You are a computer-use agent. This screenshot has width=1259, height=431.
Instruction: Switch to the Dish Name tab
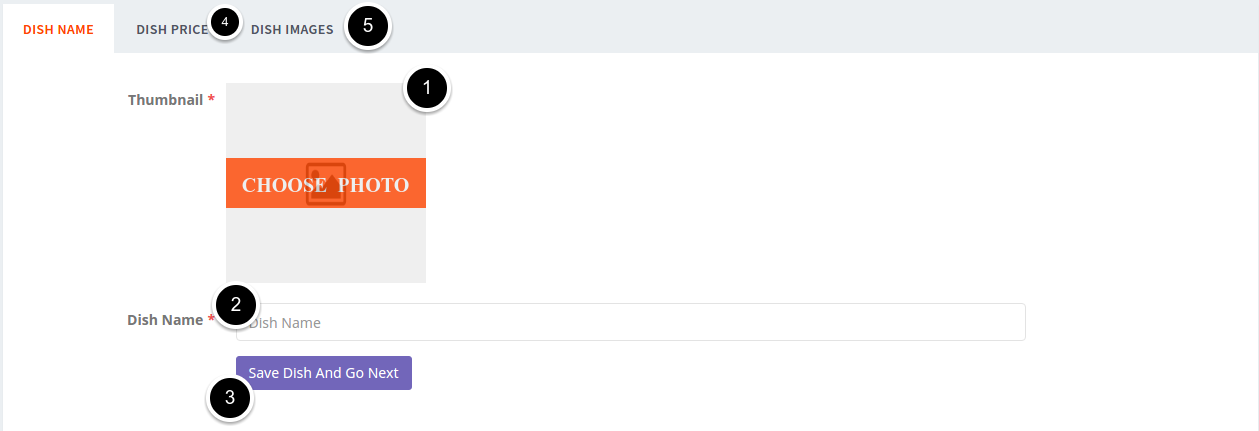(x=58, y=29)
